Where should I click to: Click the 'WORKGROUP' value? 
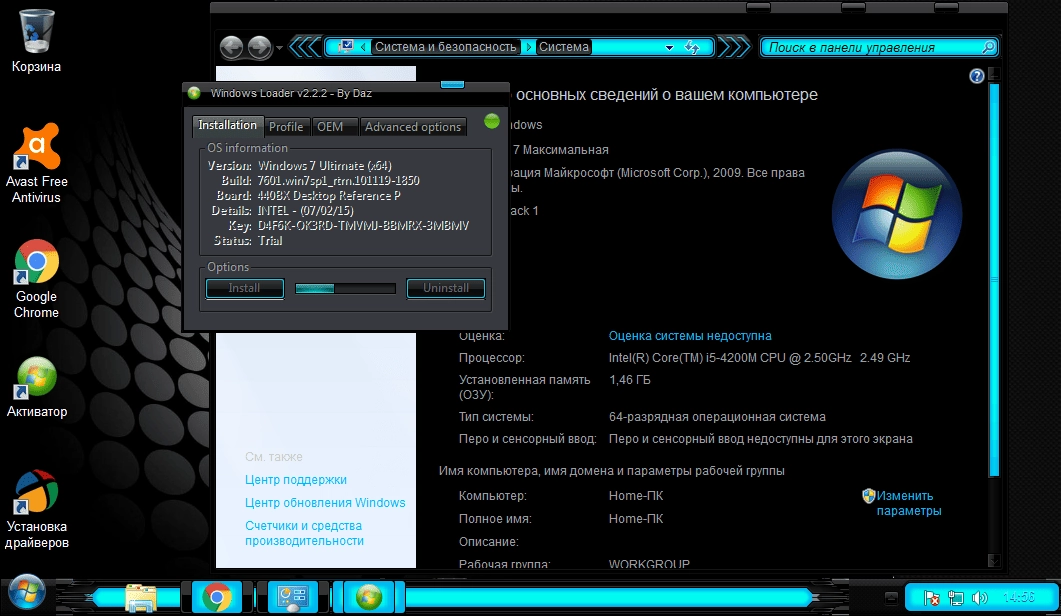pyautogui.click(x=649, y=564)
